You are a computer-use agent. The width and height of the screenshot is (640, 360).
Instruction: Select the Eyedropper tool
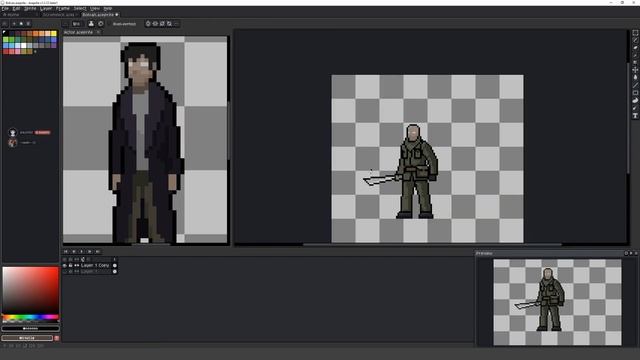(635, 55)
